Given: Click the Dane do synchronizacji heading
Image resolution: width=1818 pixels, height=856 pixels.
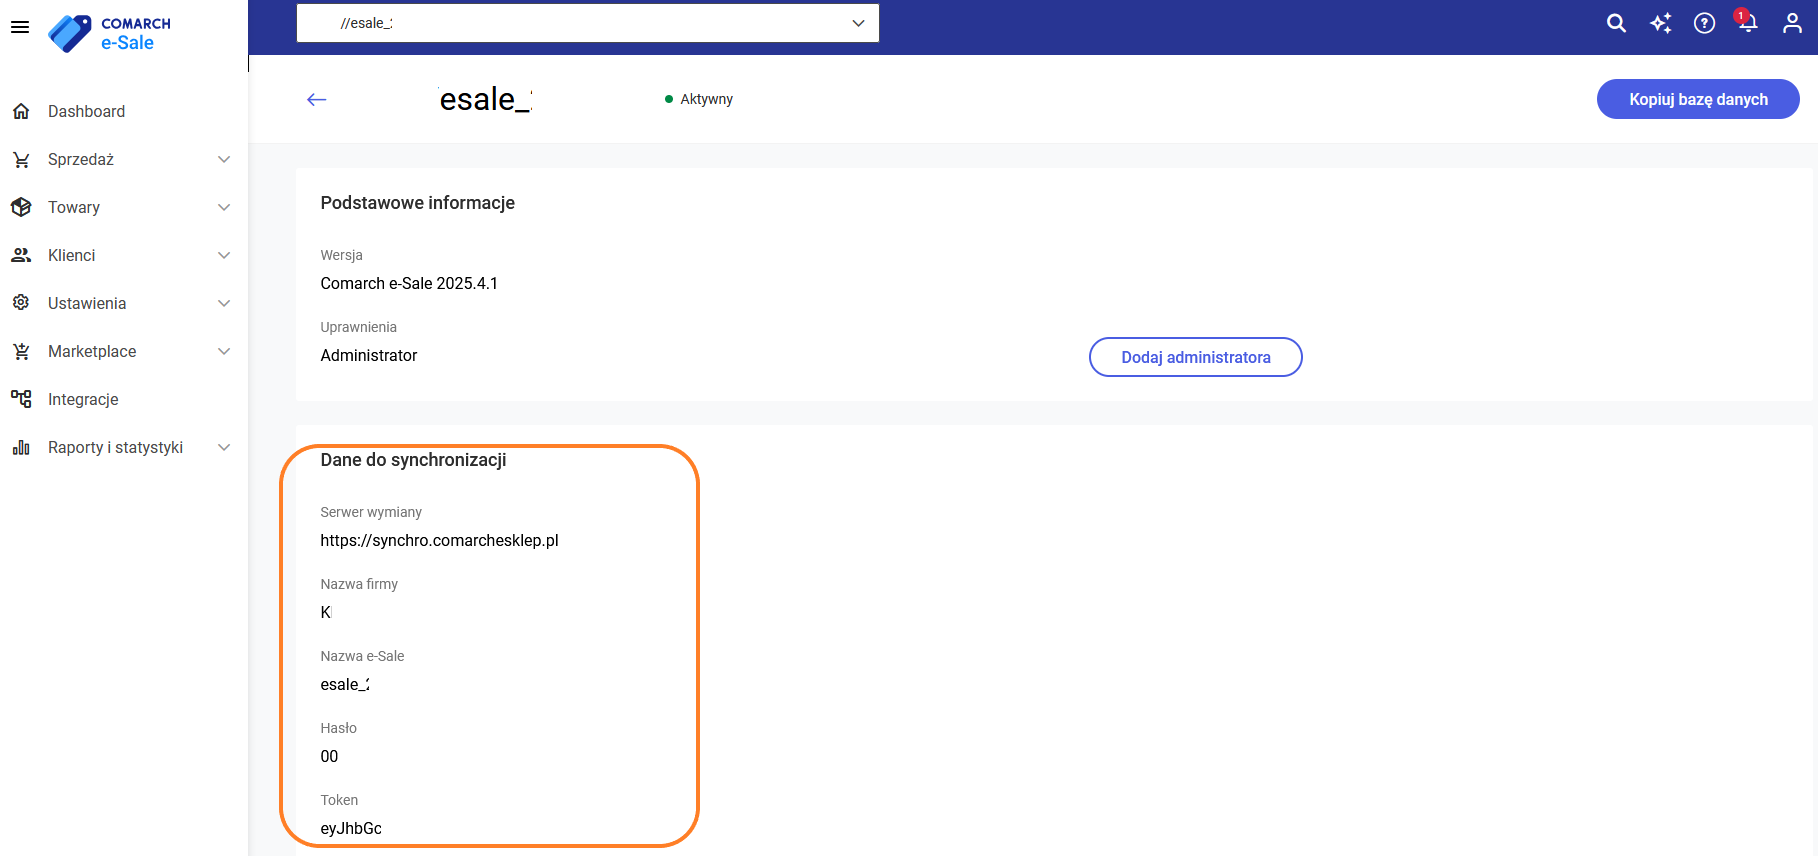Looking at the screenshot, I should coord(413,460).
